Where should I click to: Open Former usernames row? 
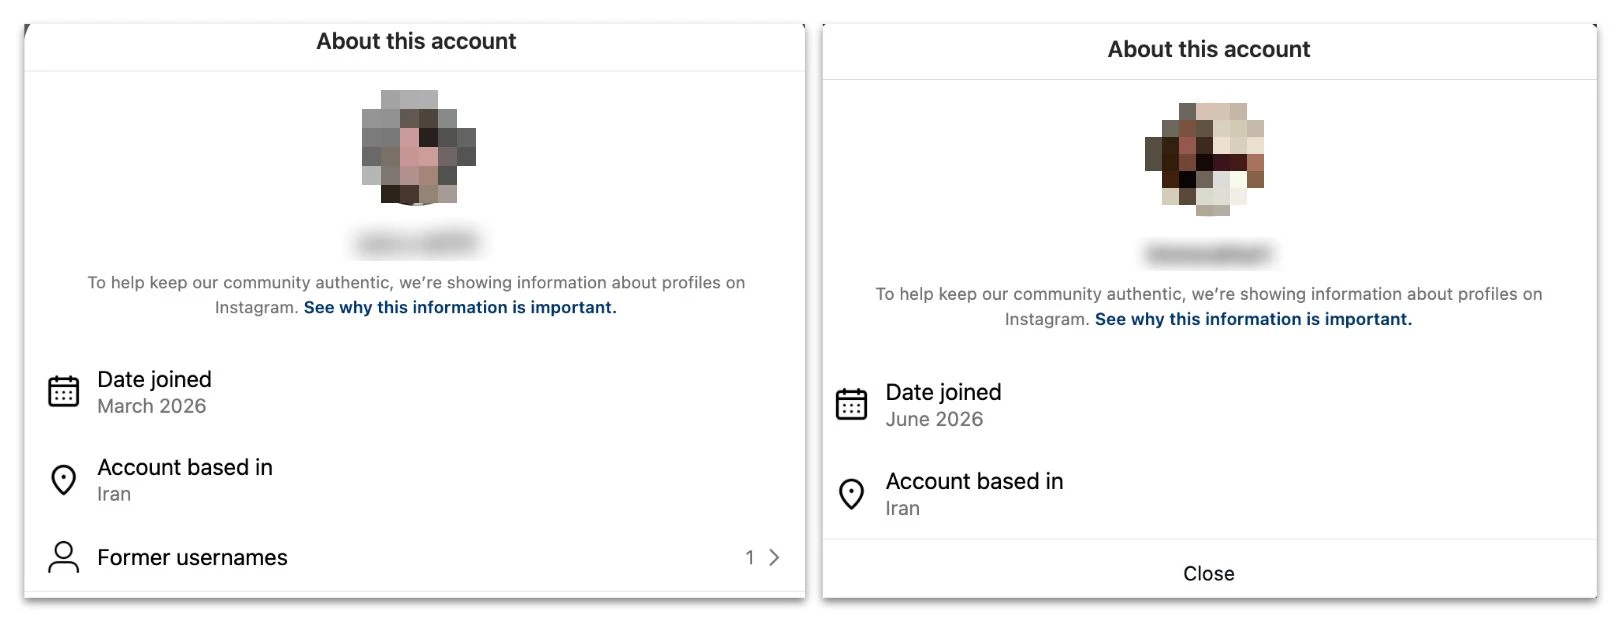pos(414,557)
